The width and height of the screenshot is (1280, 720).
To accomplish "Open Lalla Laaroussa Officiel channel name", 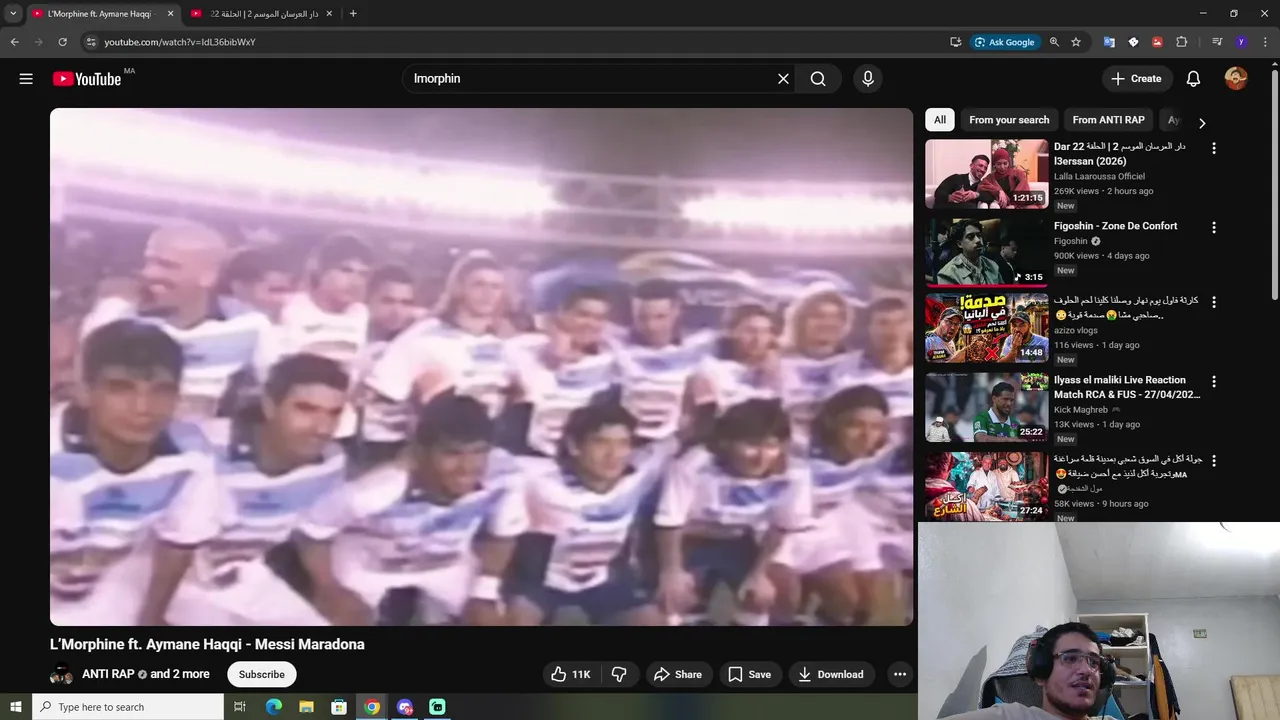I will [1099, 176].
